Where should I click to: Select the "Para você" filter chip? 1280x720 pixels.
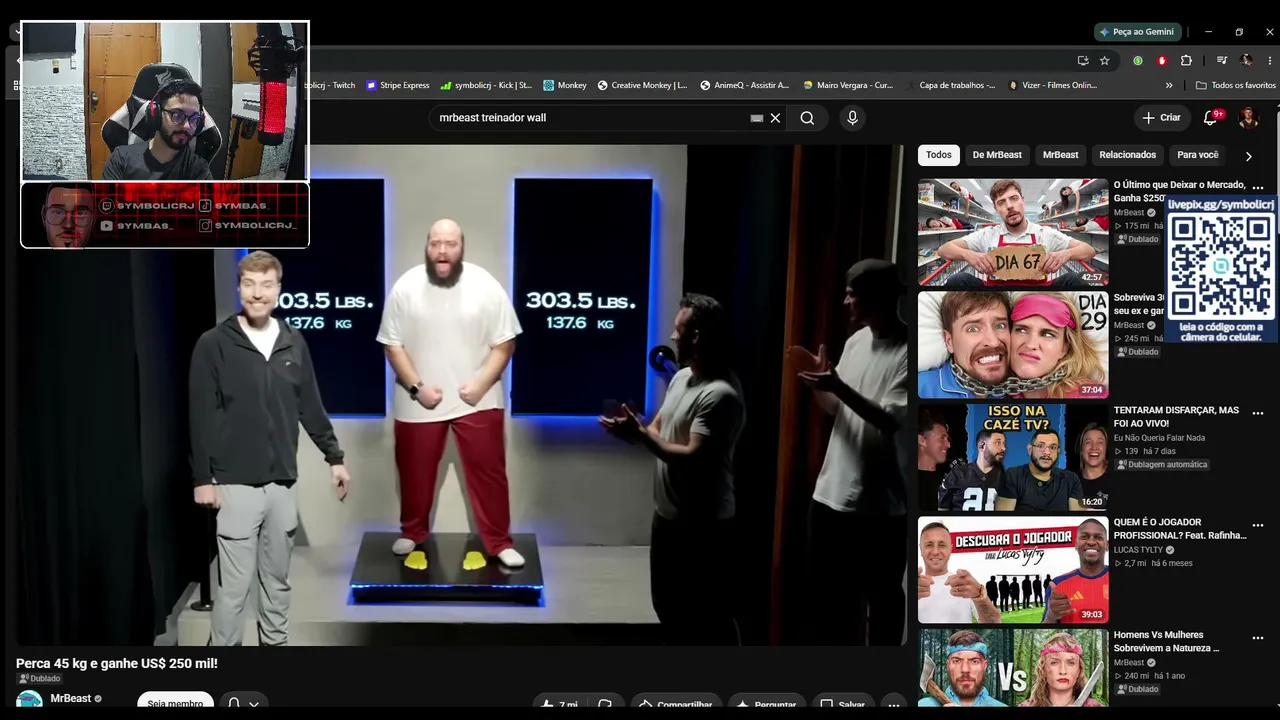point(1198,155)
